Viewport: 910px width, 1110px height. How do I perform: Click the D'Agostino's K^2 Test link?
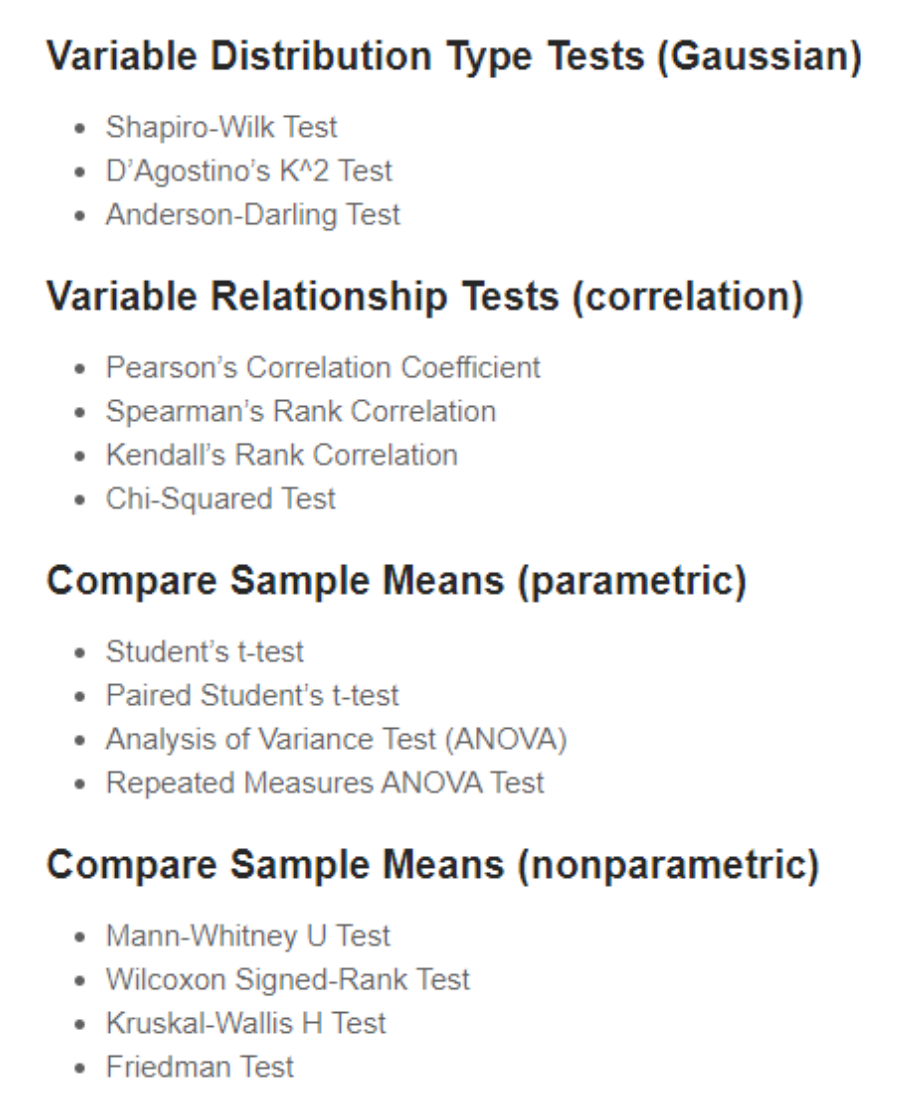click(x=249, y=171)
